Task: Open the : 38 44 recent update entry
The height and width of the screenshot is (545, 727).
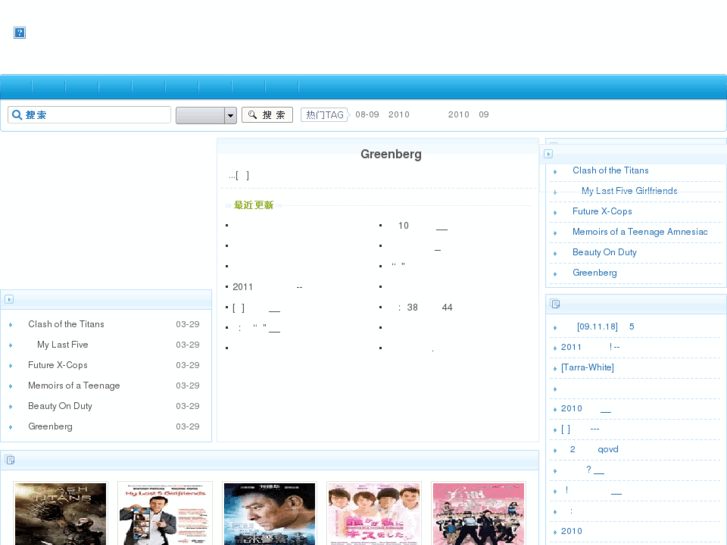Action: click(x=425, y=307)
